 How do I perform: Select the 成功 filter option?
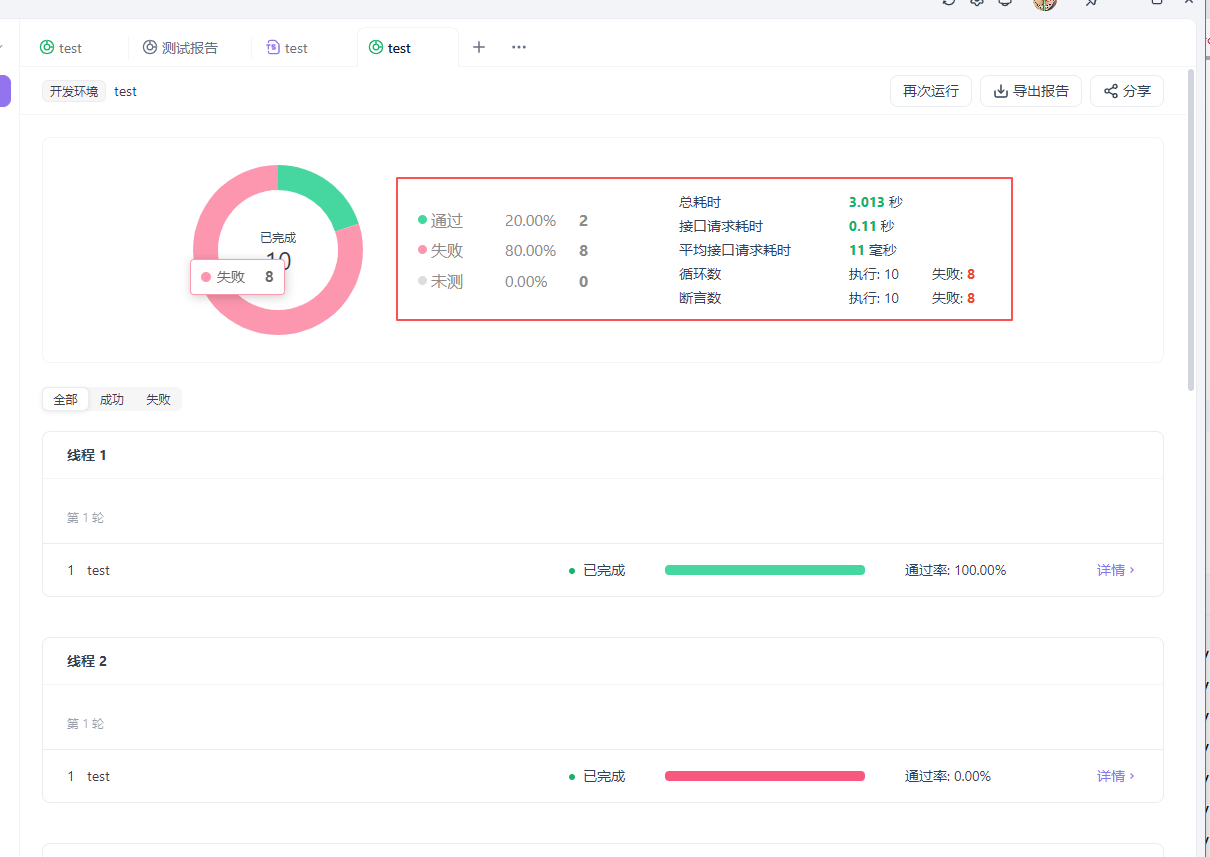tap(112, 400)
